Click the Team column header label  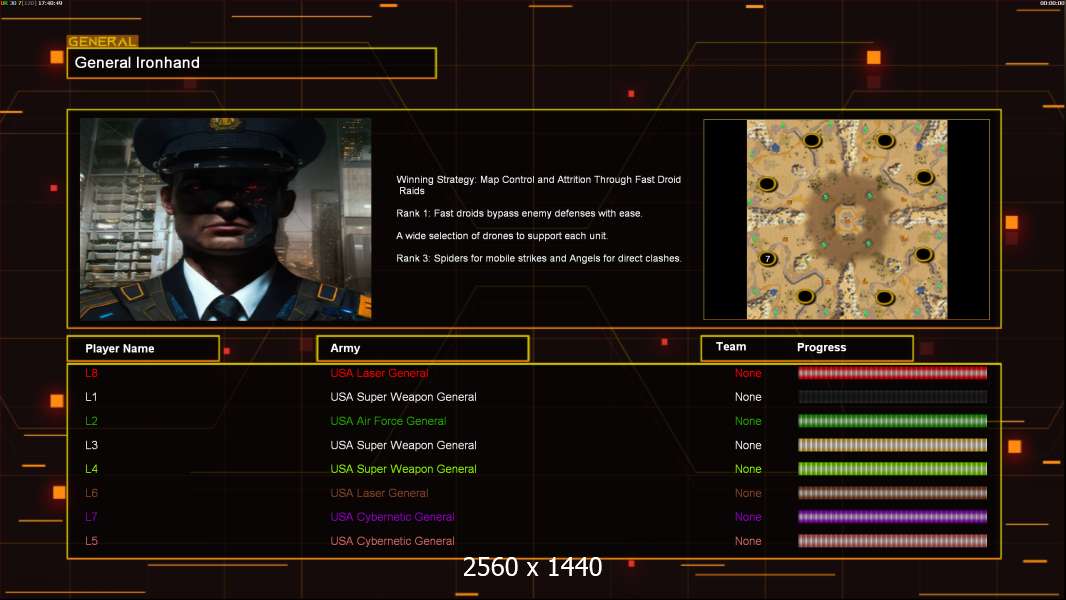click(731, 347)
